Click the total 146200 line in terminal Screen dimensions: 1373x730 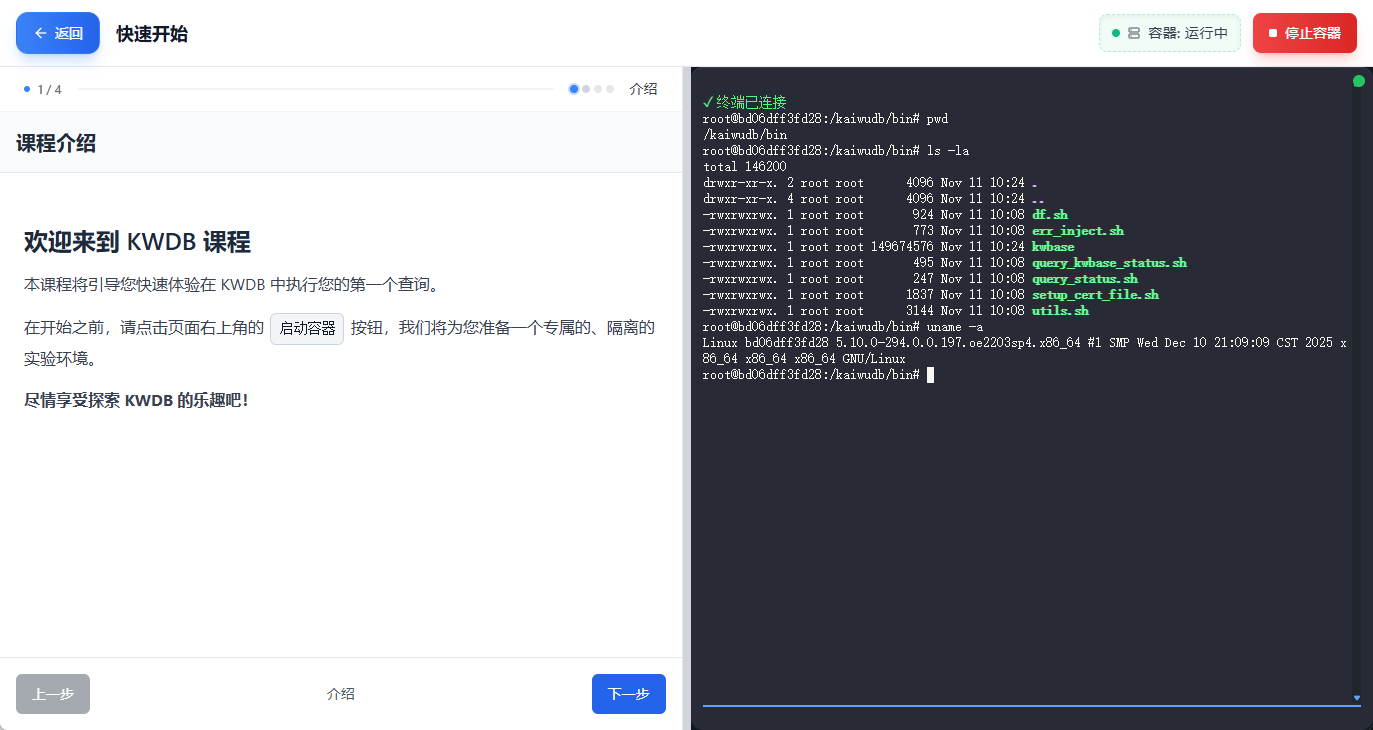point(745,167)
